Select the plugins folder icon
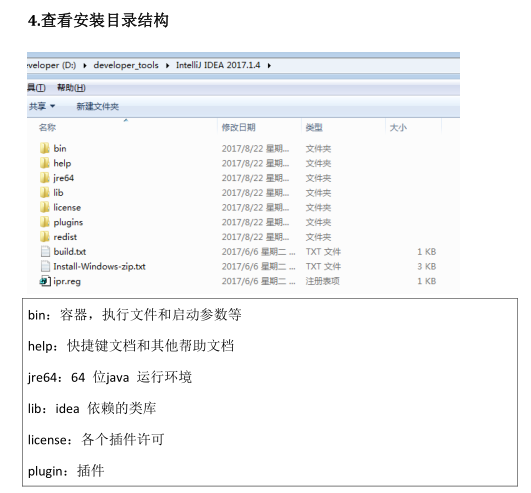The height and width of the screenshot is (493, 531). coord(45,222)
